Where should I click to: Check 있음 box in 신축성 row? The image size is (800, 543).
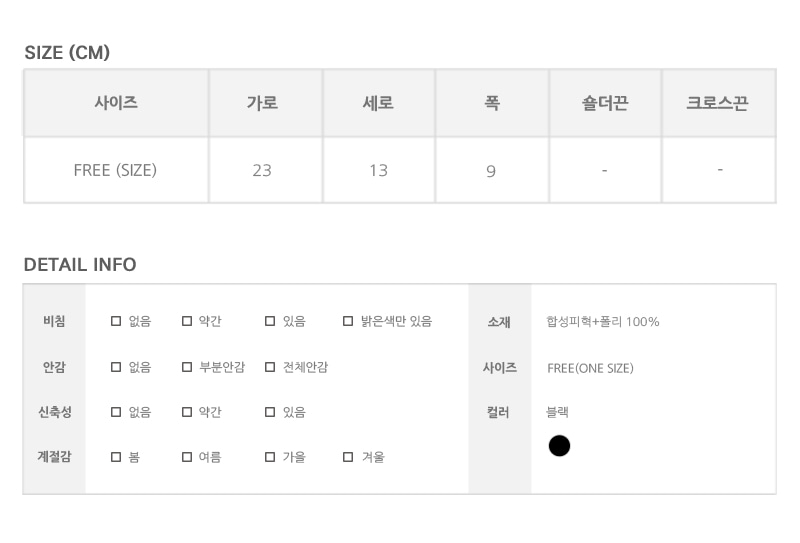pyautogui.click(x=270, y=412)
